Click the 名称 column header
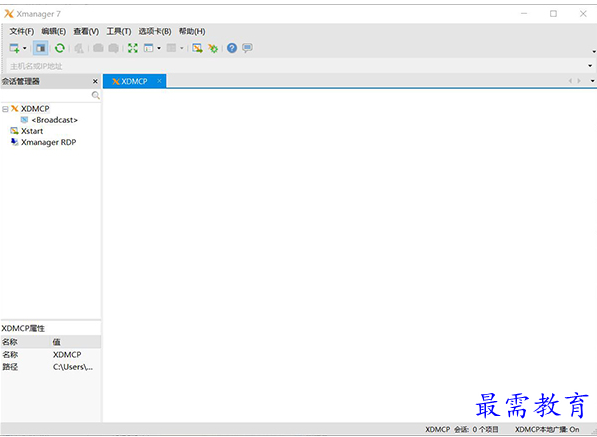Screen dimensions: 597x437 pyautogui.click(x=25, y=342)
